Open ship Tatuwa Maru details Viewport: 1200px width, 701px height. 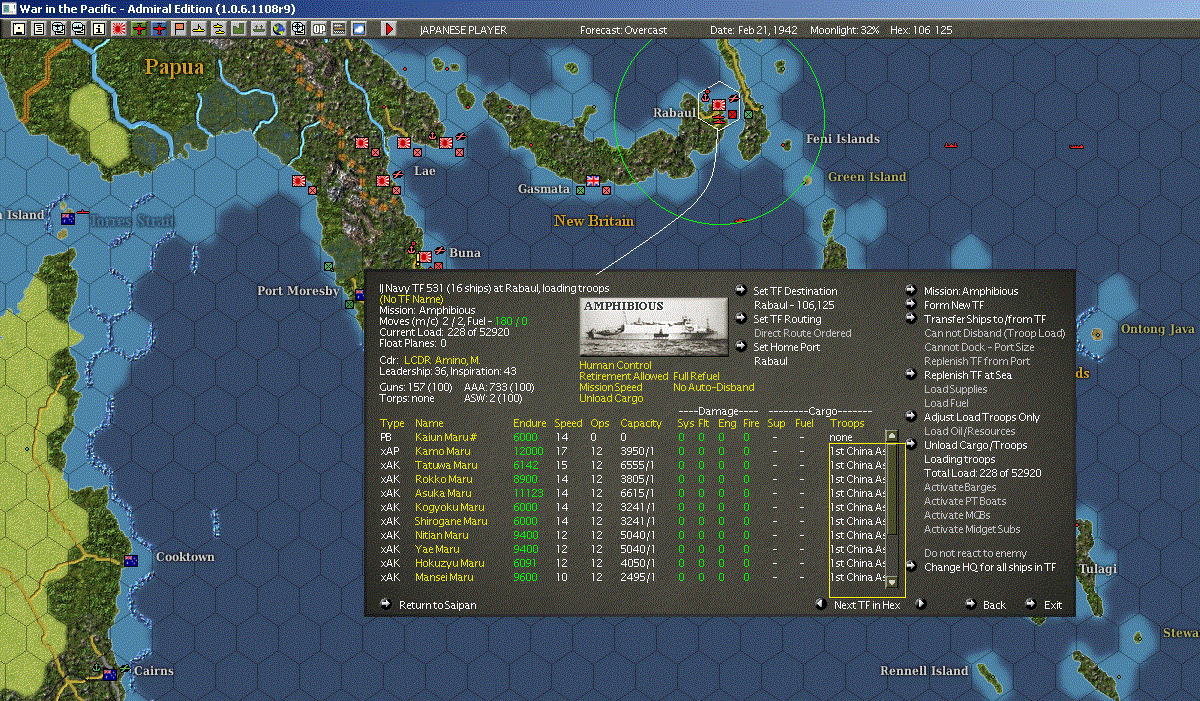click(446, 466)
